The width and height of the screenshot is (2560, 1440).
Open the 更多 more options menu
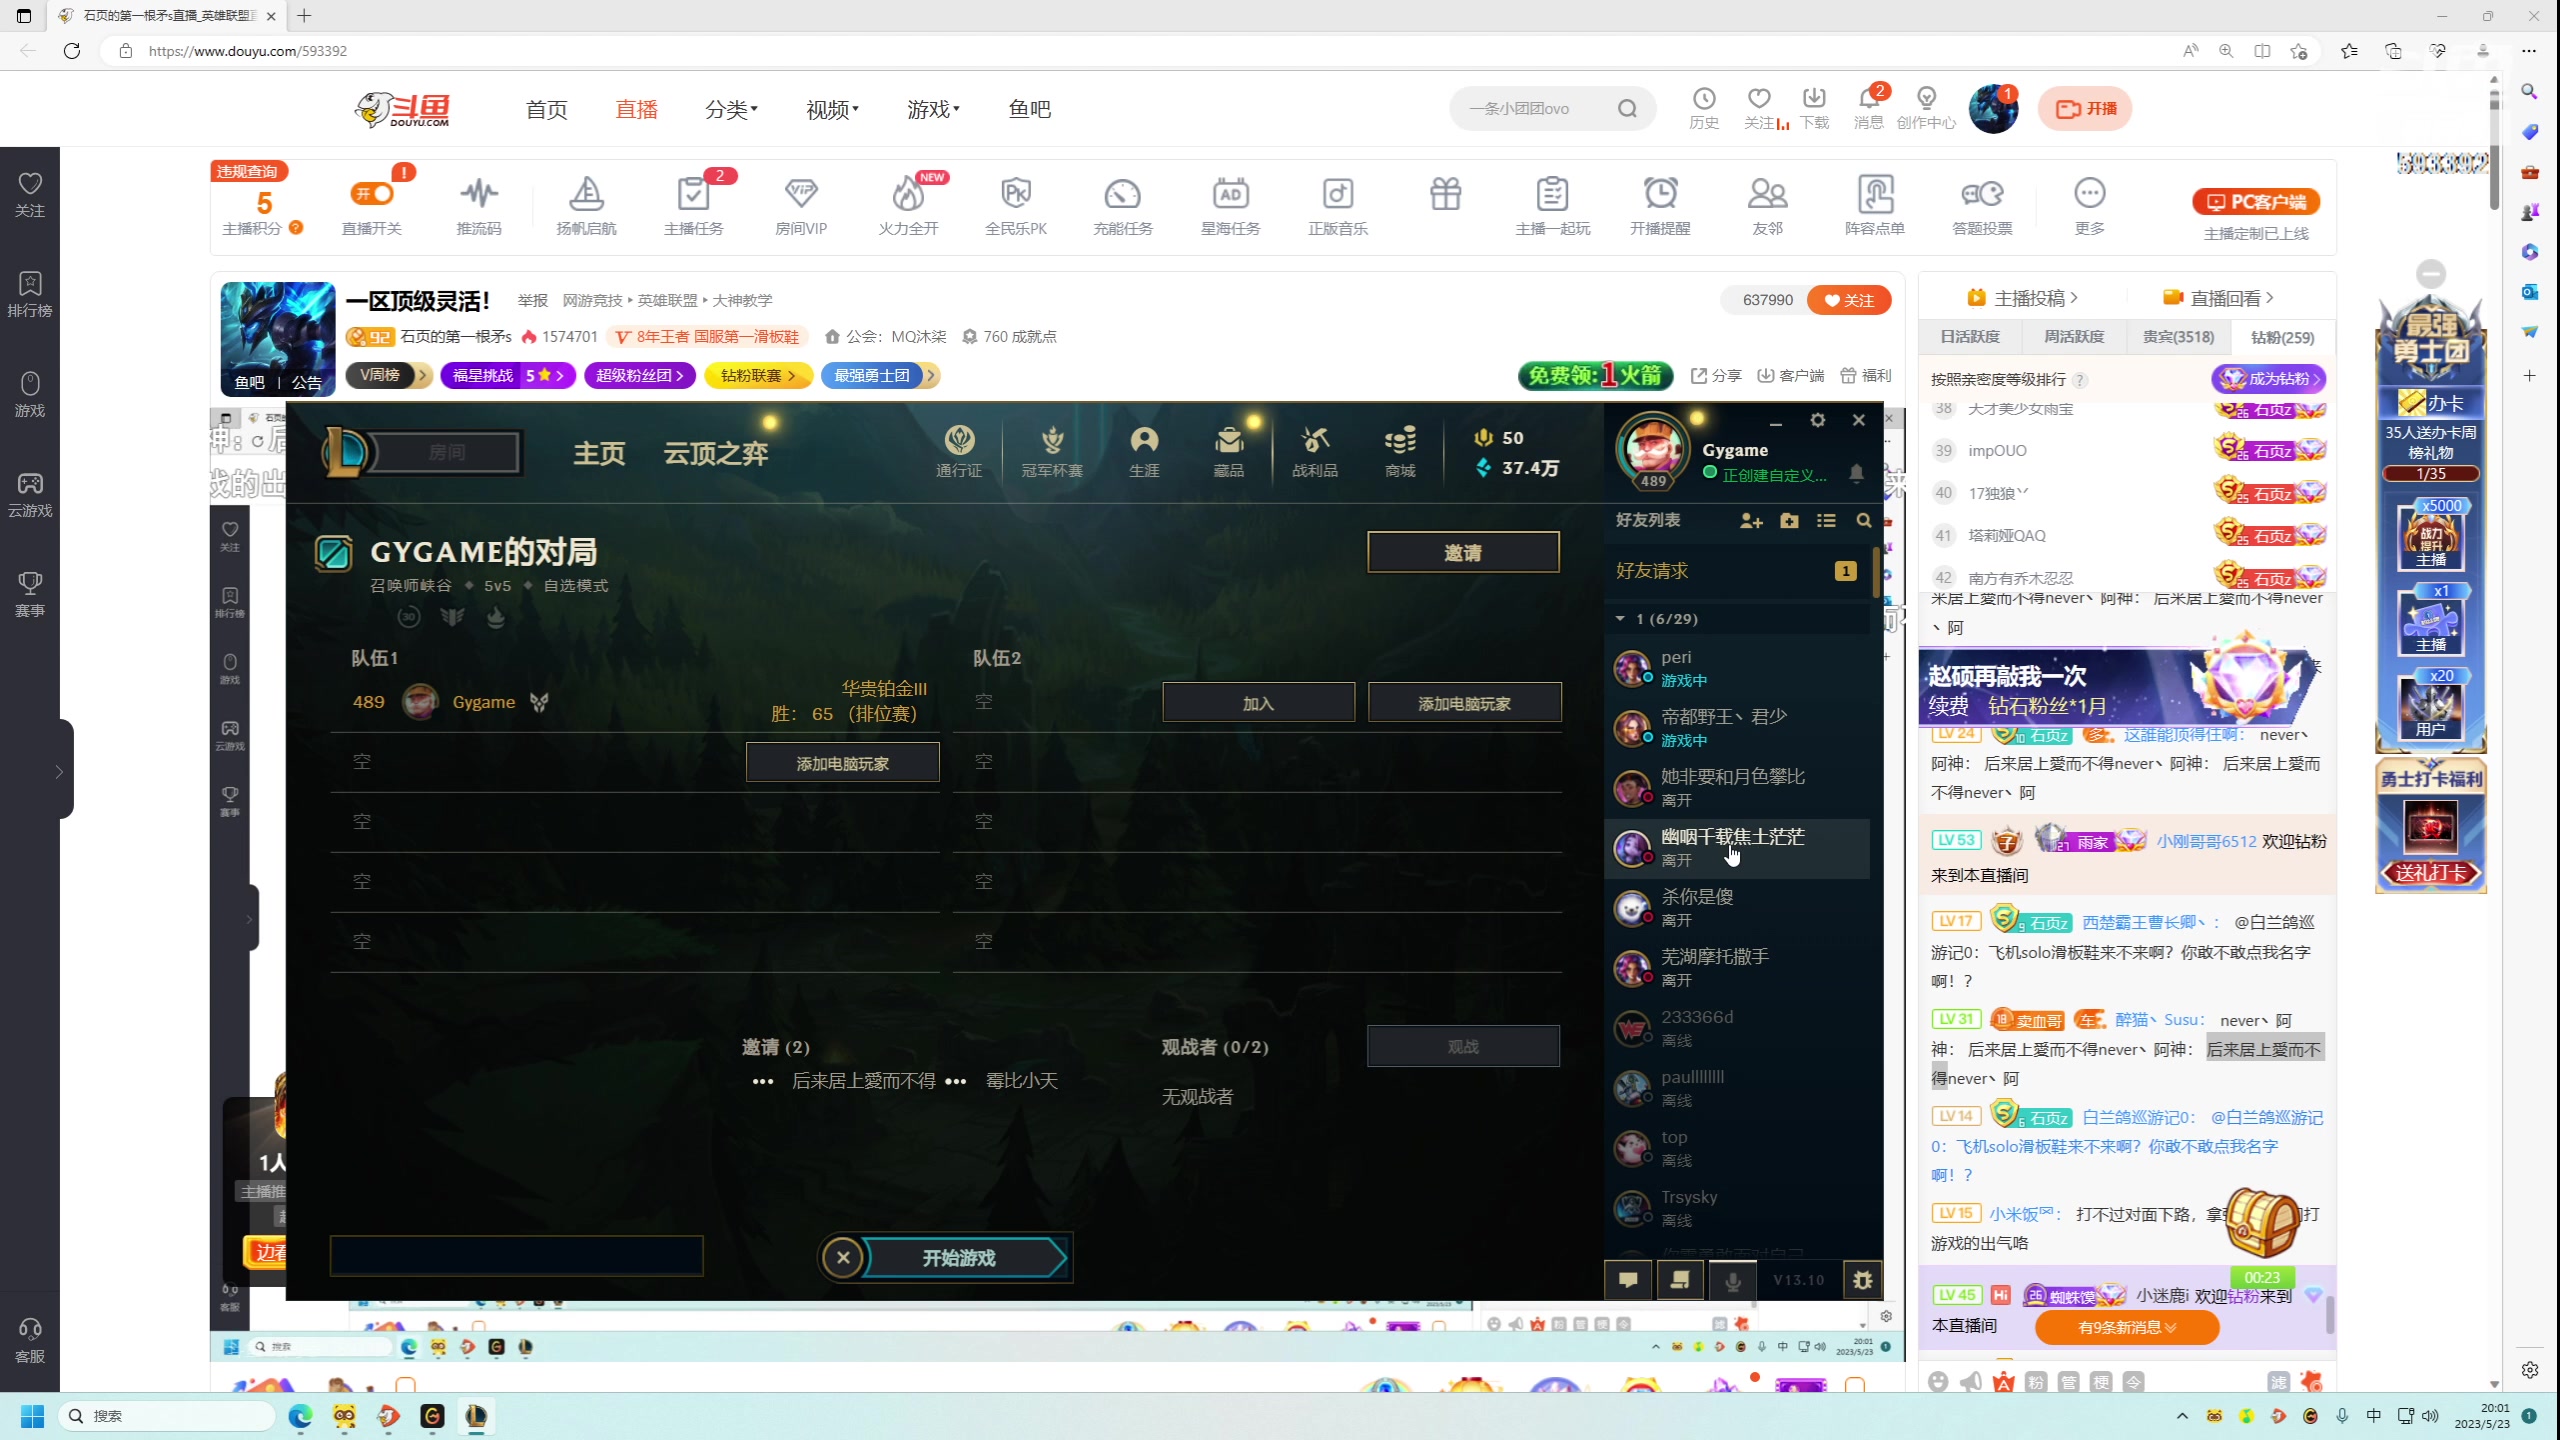tap(2089, 206)
